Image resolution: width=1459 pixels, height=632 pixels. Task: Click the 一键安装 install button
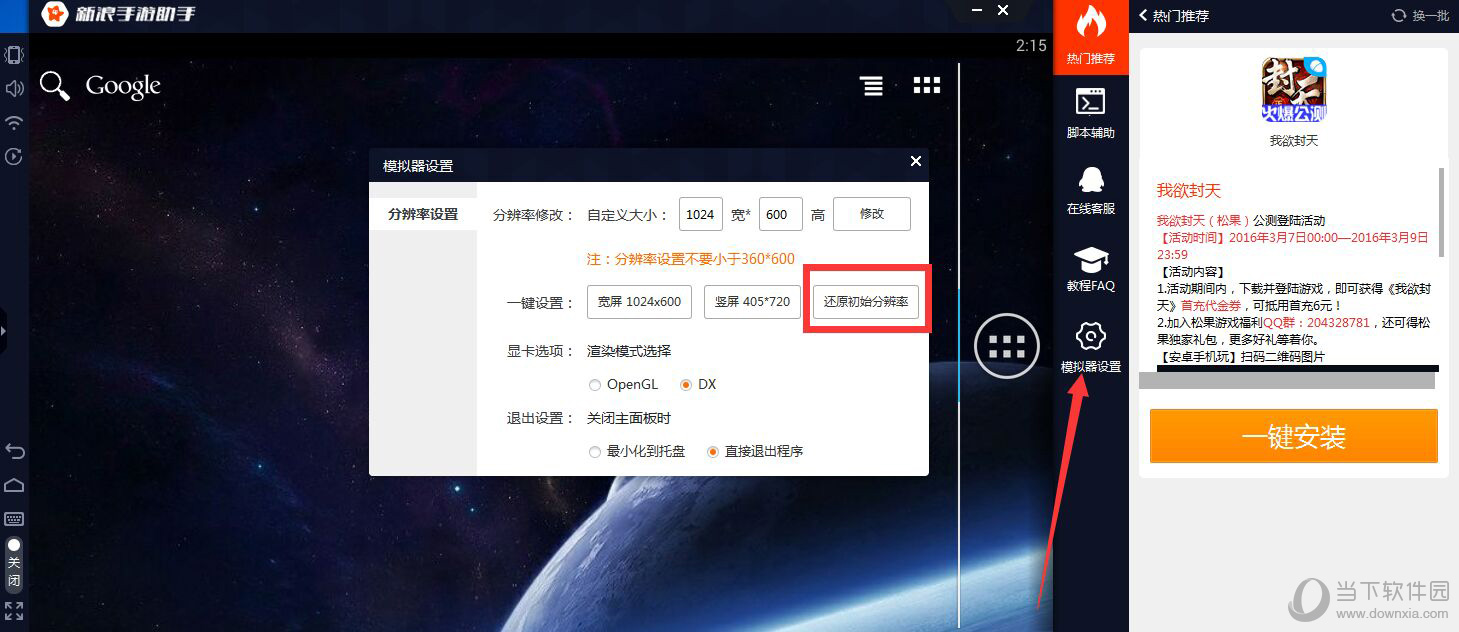click(1291, 436)
